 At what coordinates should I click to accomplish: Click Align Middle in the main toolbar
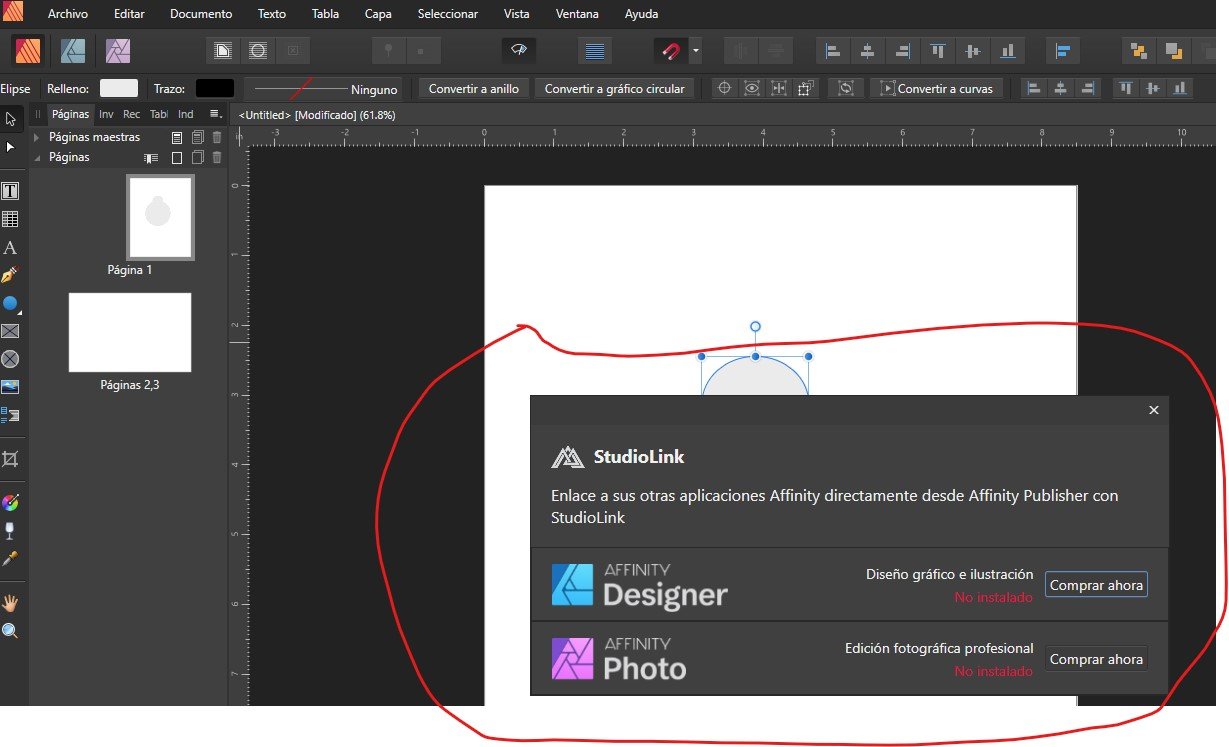point(973,51)
